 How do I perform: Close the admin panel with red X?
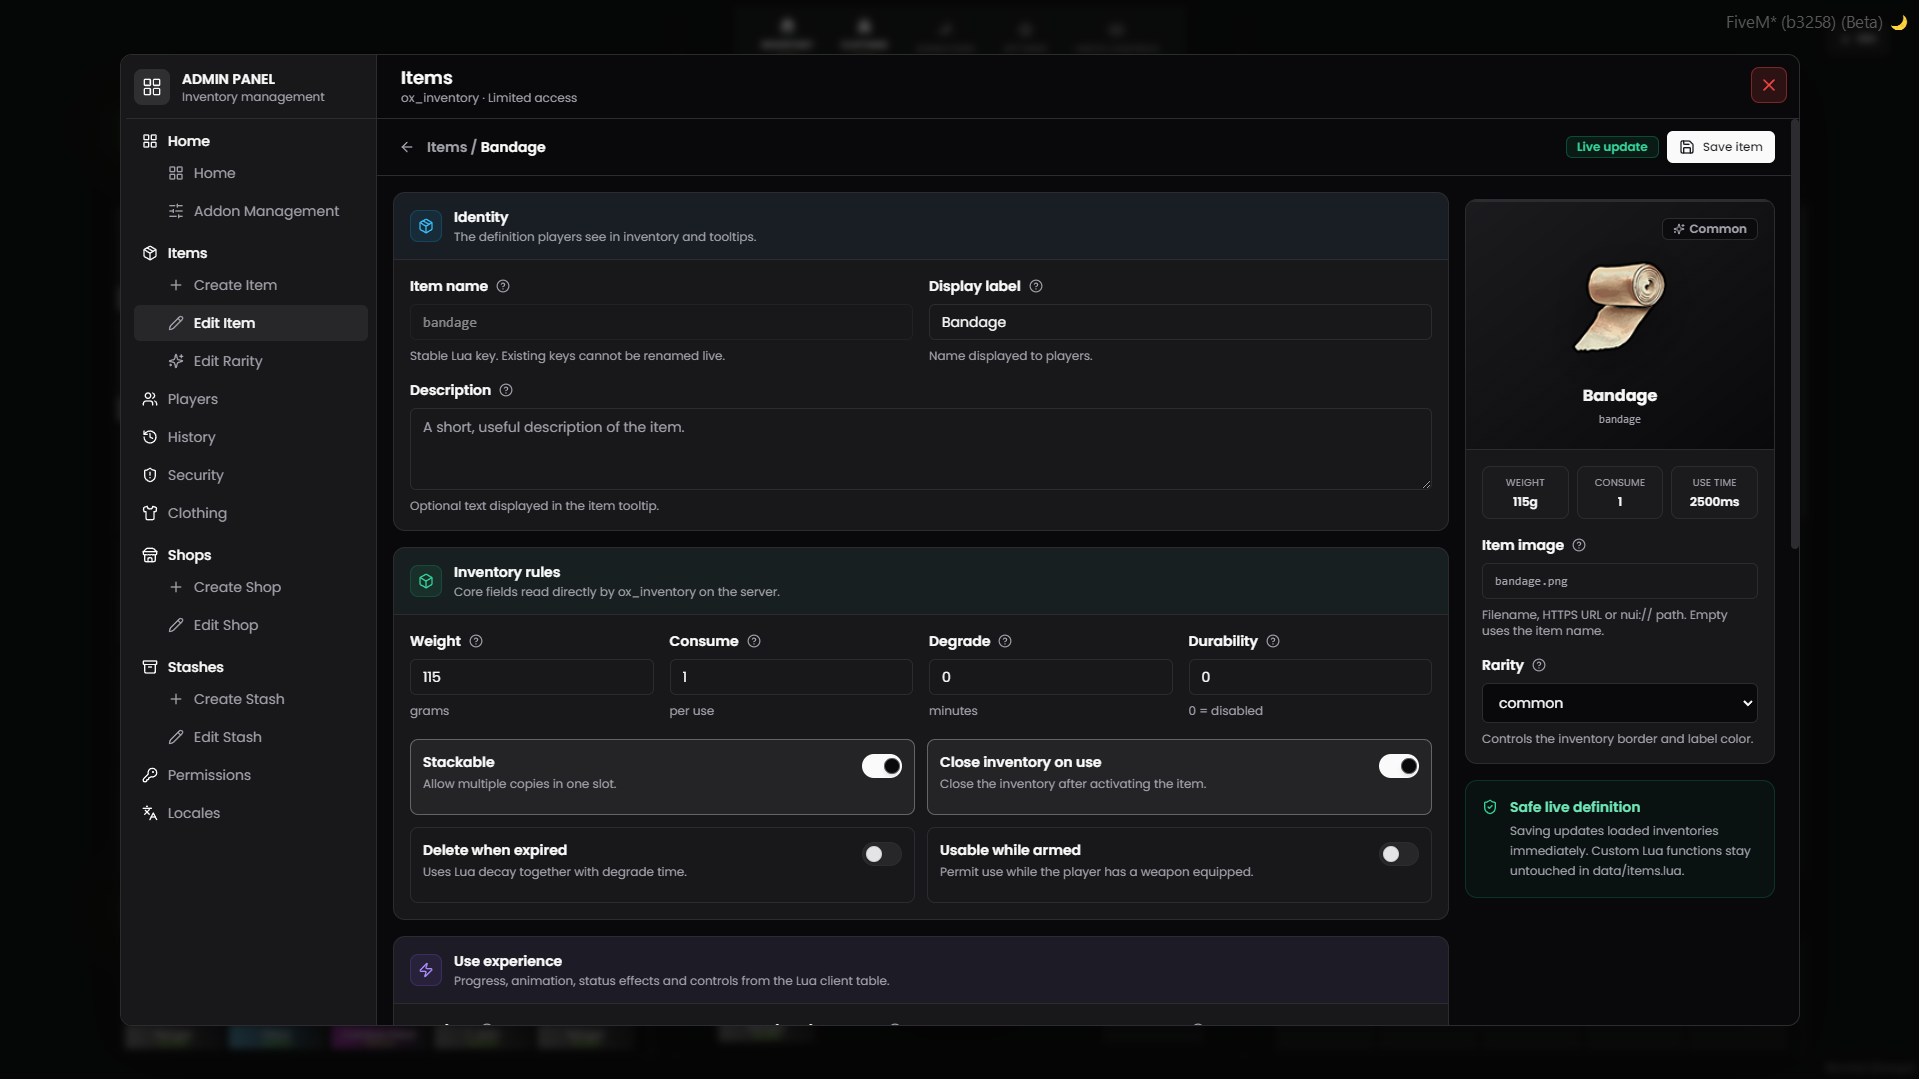pos(1768,85)
